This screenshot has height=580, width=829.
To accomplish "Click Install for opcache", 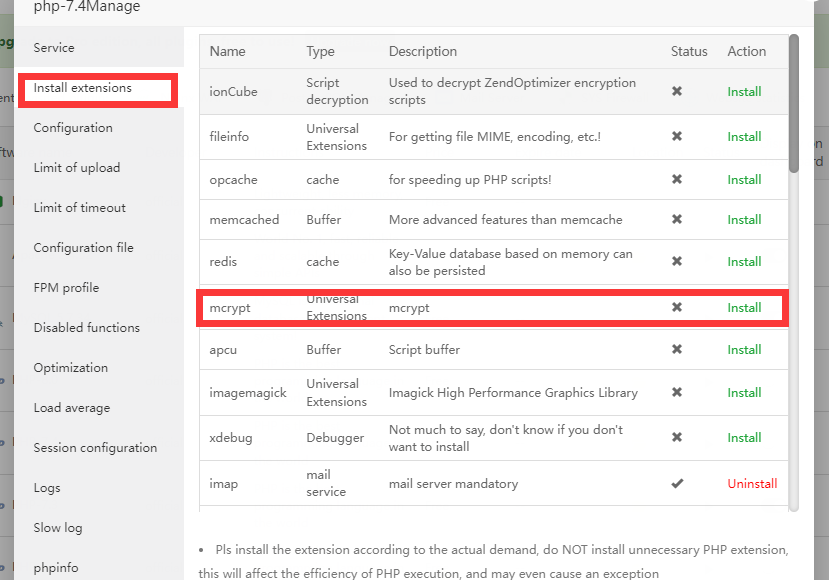I will point(744,180).
